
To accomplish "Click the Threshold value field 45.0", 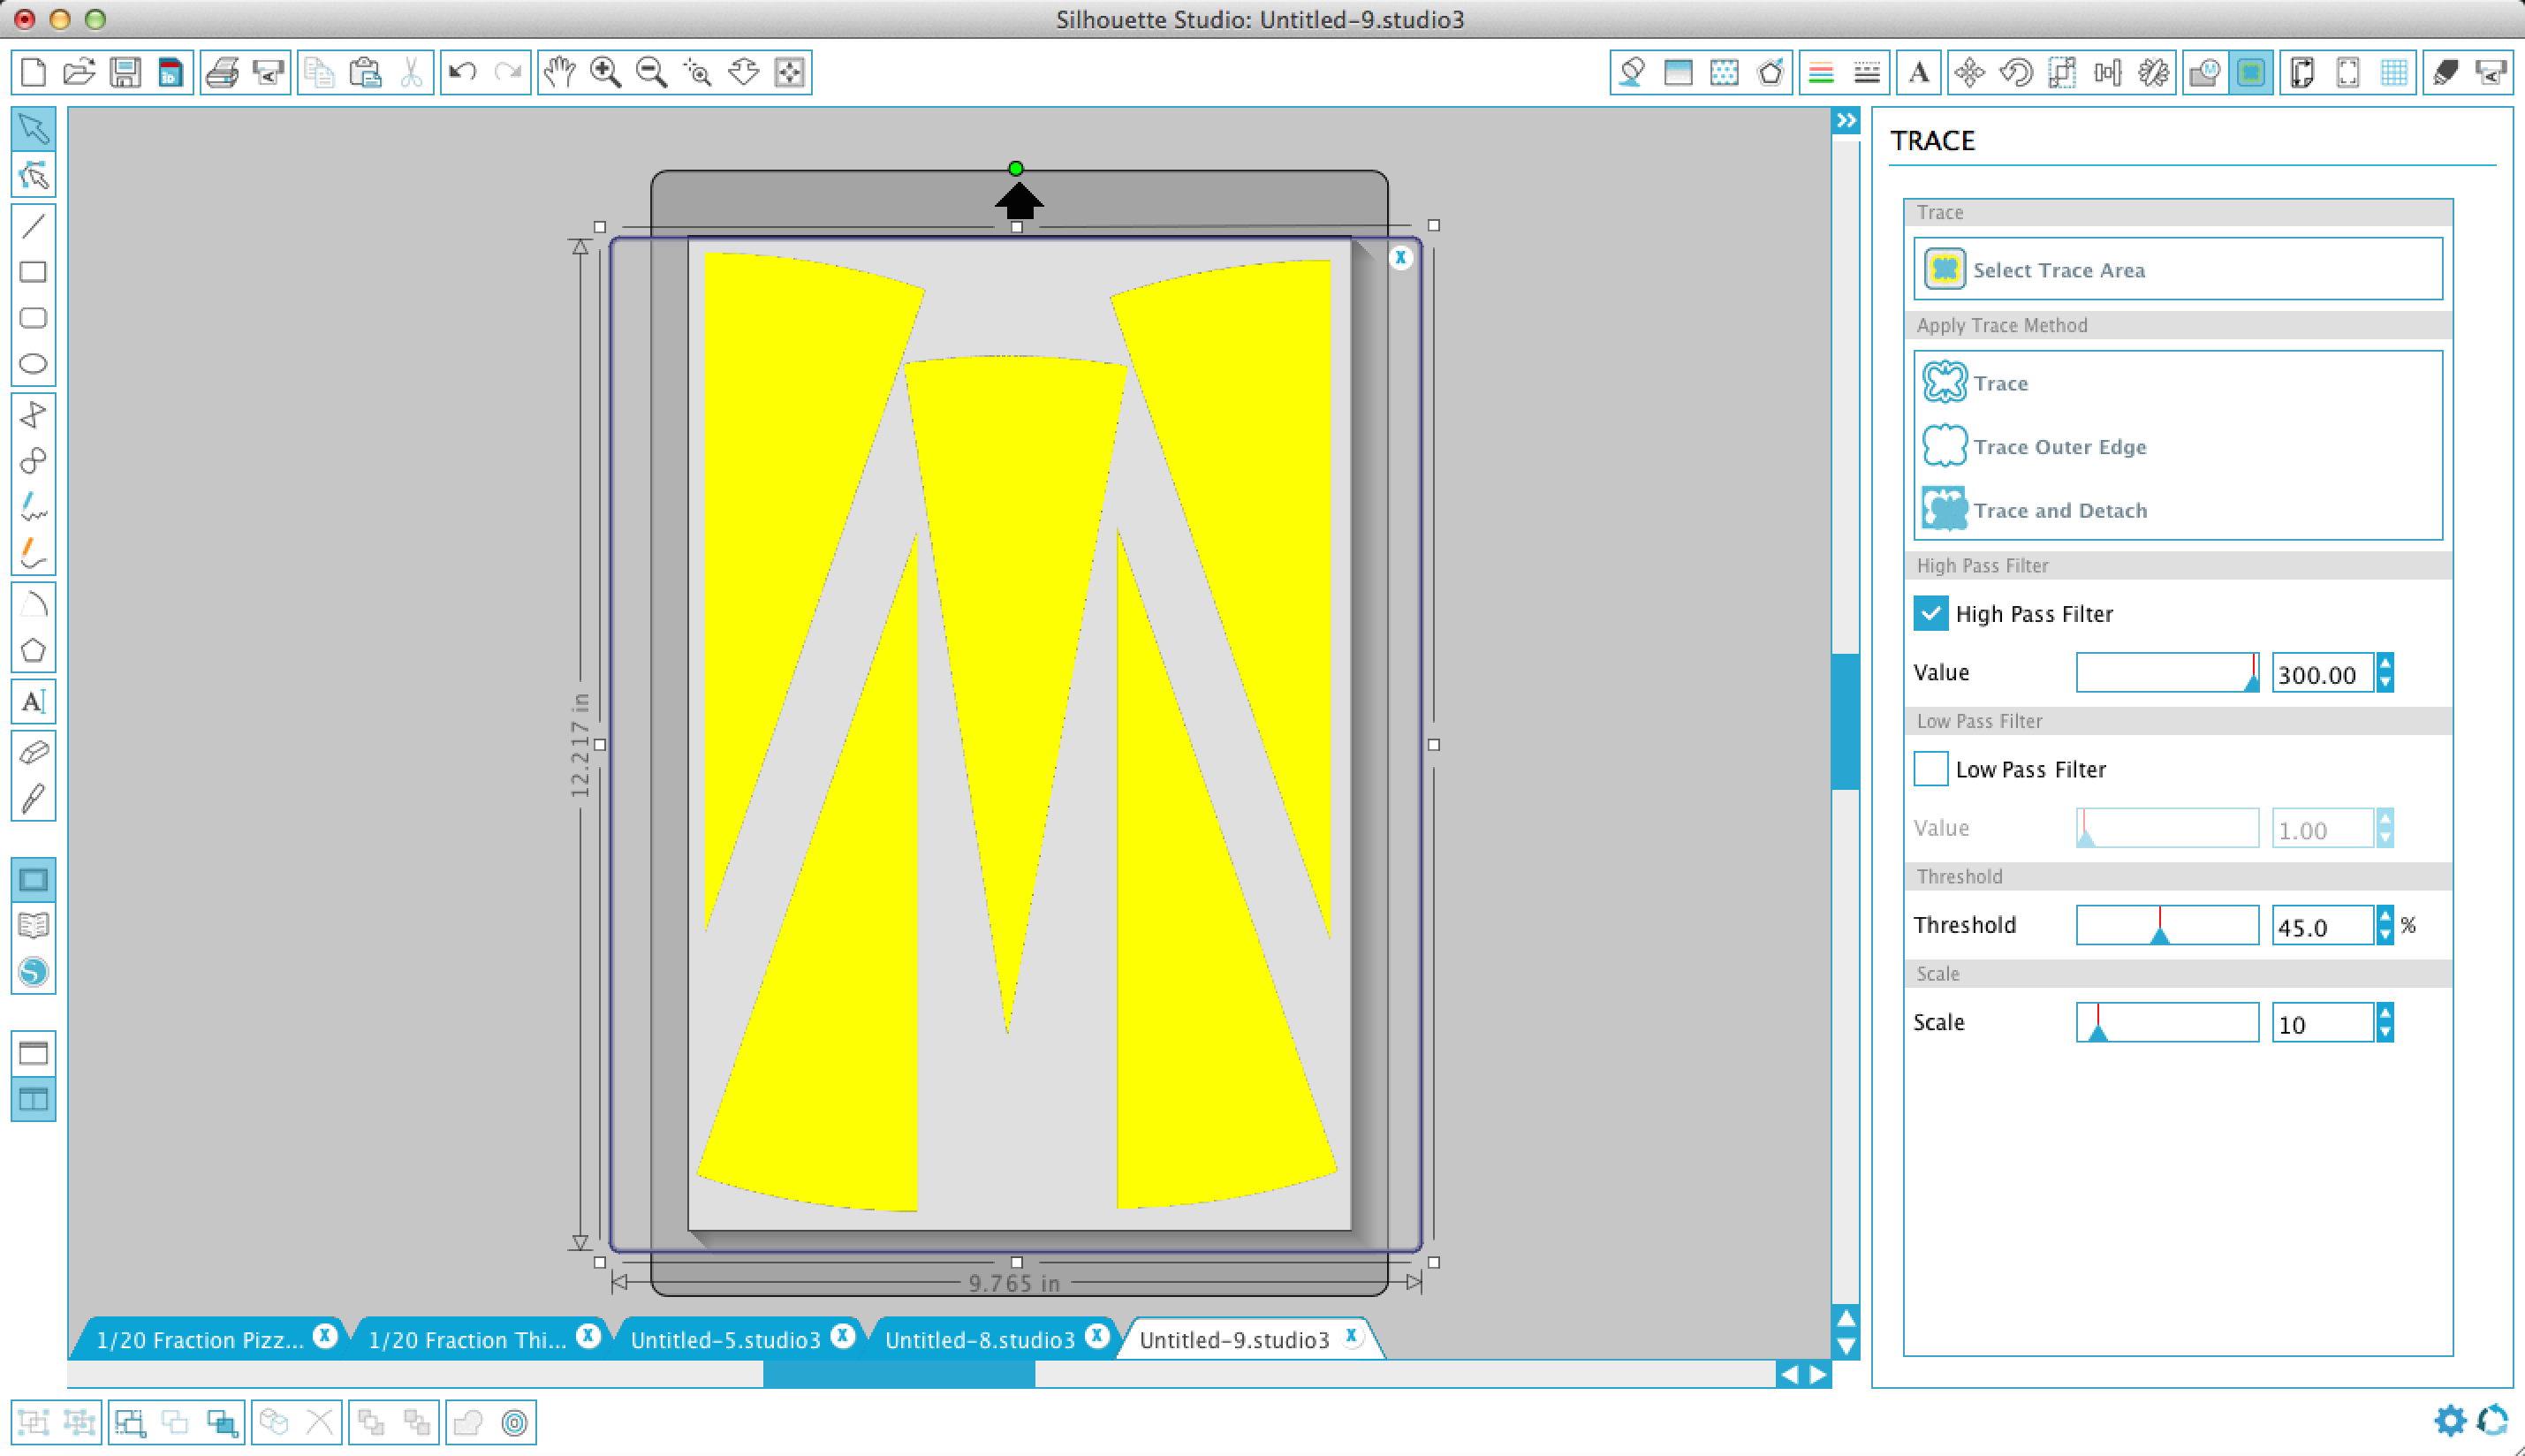I will pyautogui.click(x=2323, y=926).
